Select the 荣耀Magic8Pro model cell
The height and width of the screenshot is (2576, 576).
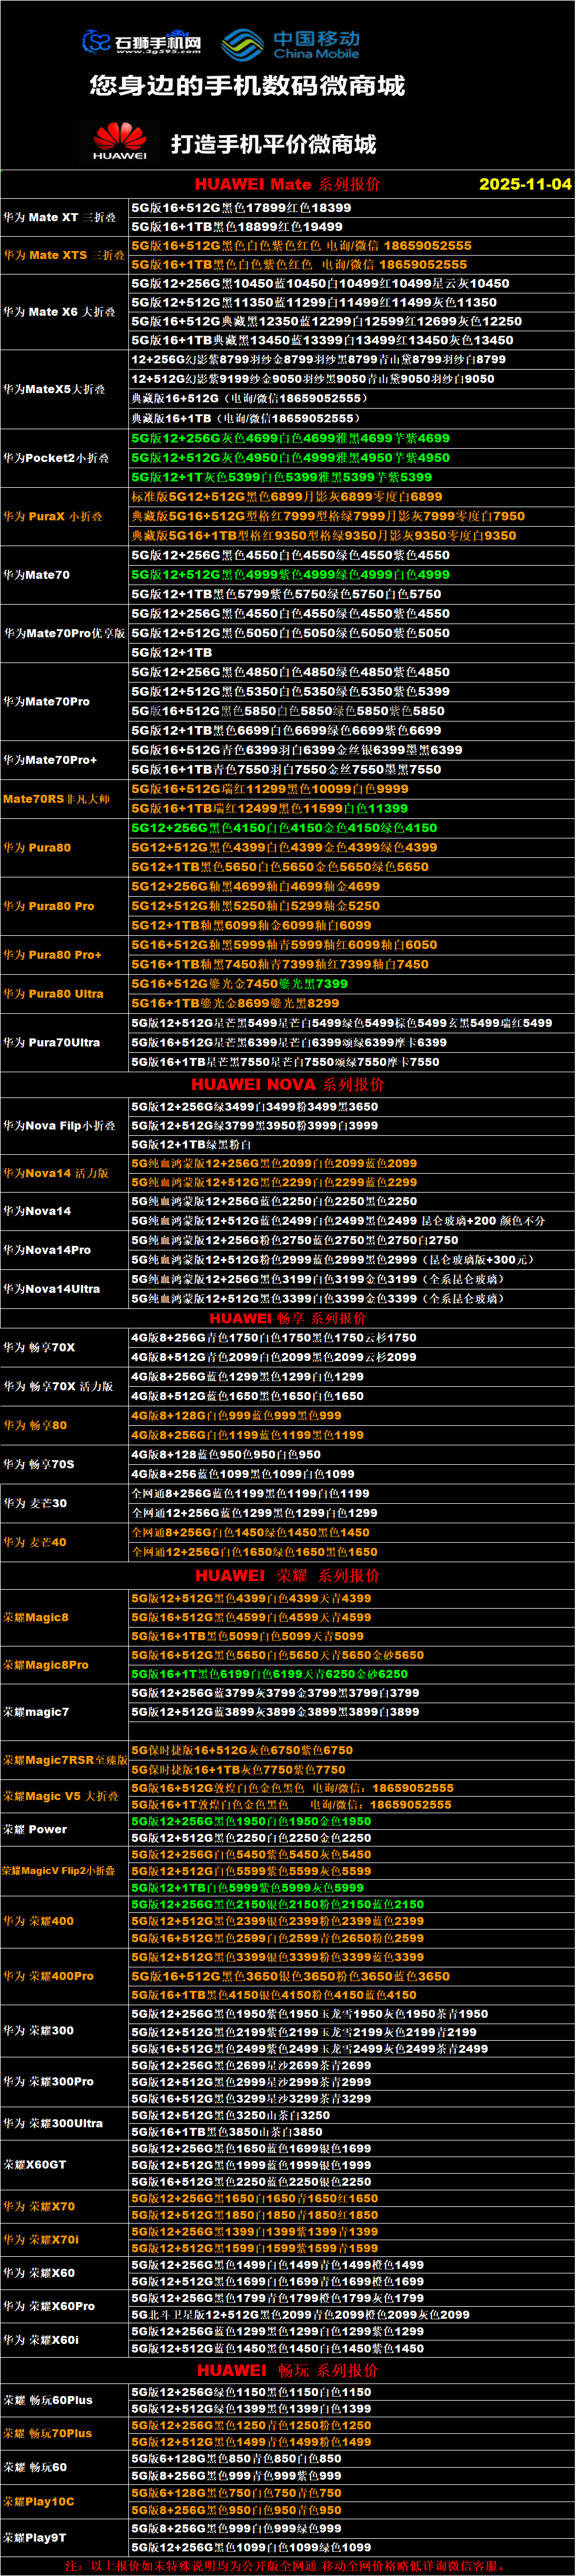46,1665
